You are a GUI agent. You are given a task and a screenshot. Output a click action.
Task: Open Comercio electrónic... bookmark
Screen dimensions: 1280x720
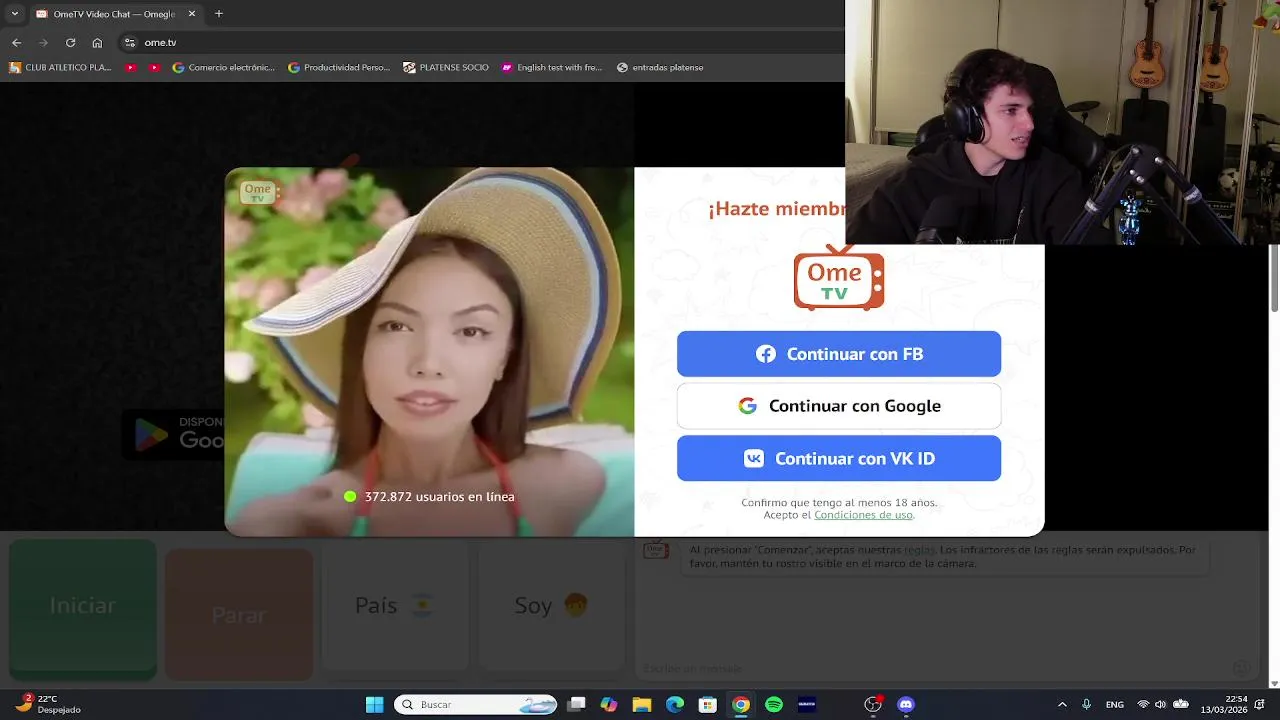click(223, 68)
